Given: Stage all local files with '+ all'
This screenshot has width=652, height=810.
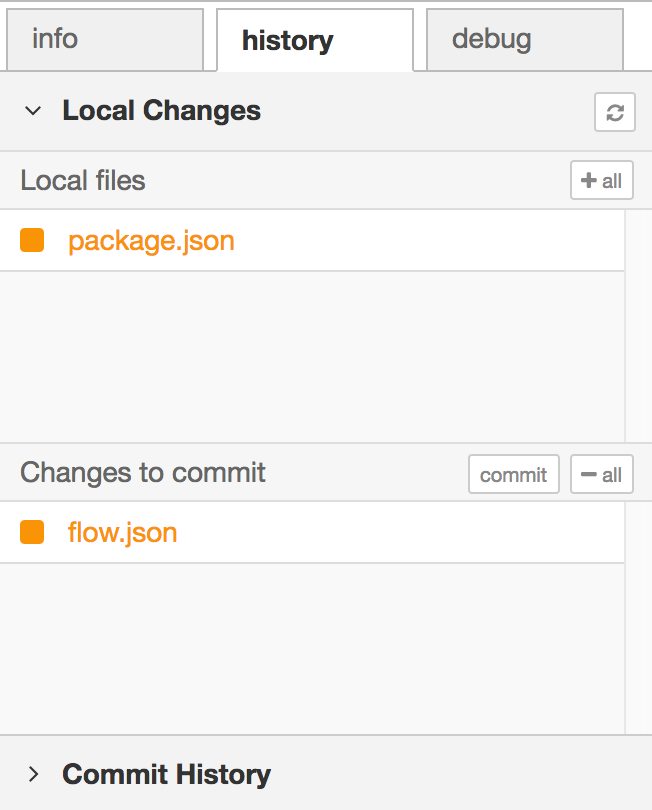Looking at the screenshot, I should (x=601, y=181).
